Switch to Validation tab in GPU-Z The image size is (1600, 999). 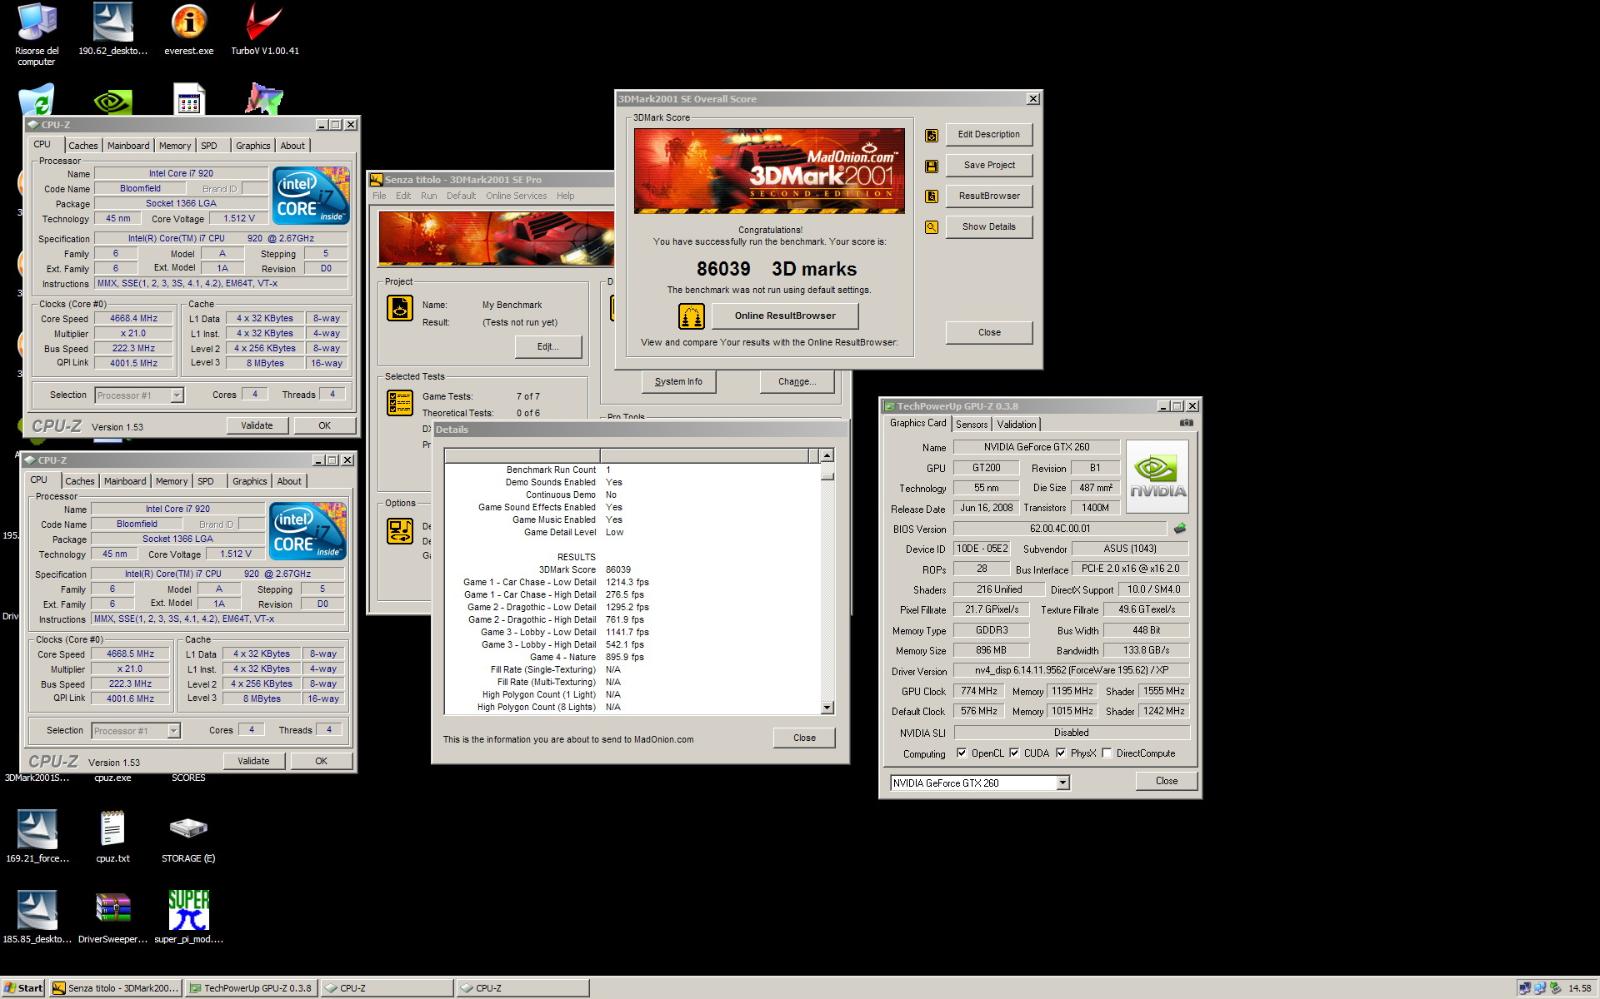click(1016, 424)
